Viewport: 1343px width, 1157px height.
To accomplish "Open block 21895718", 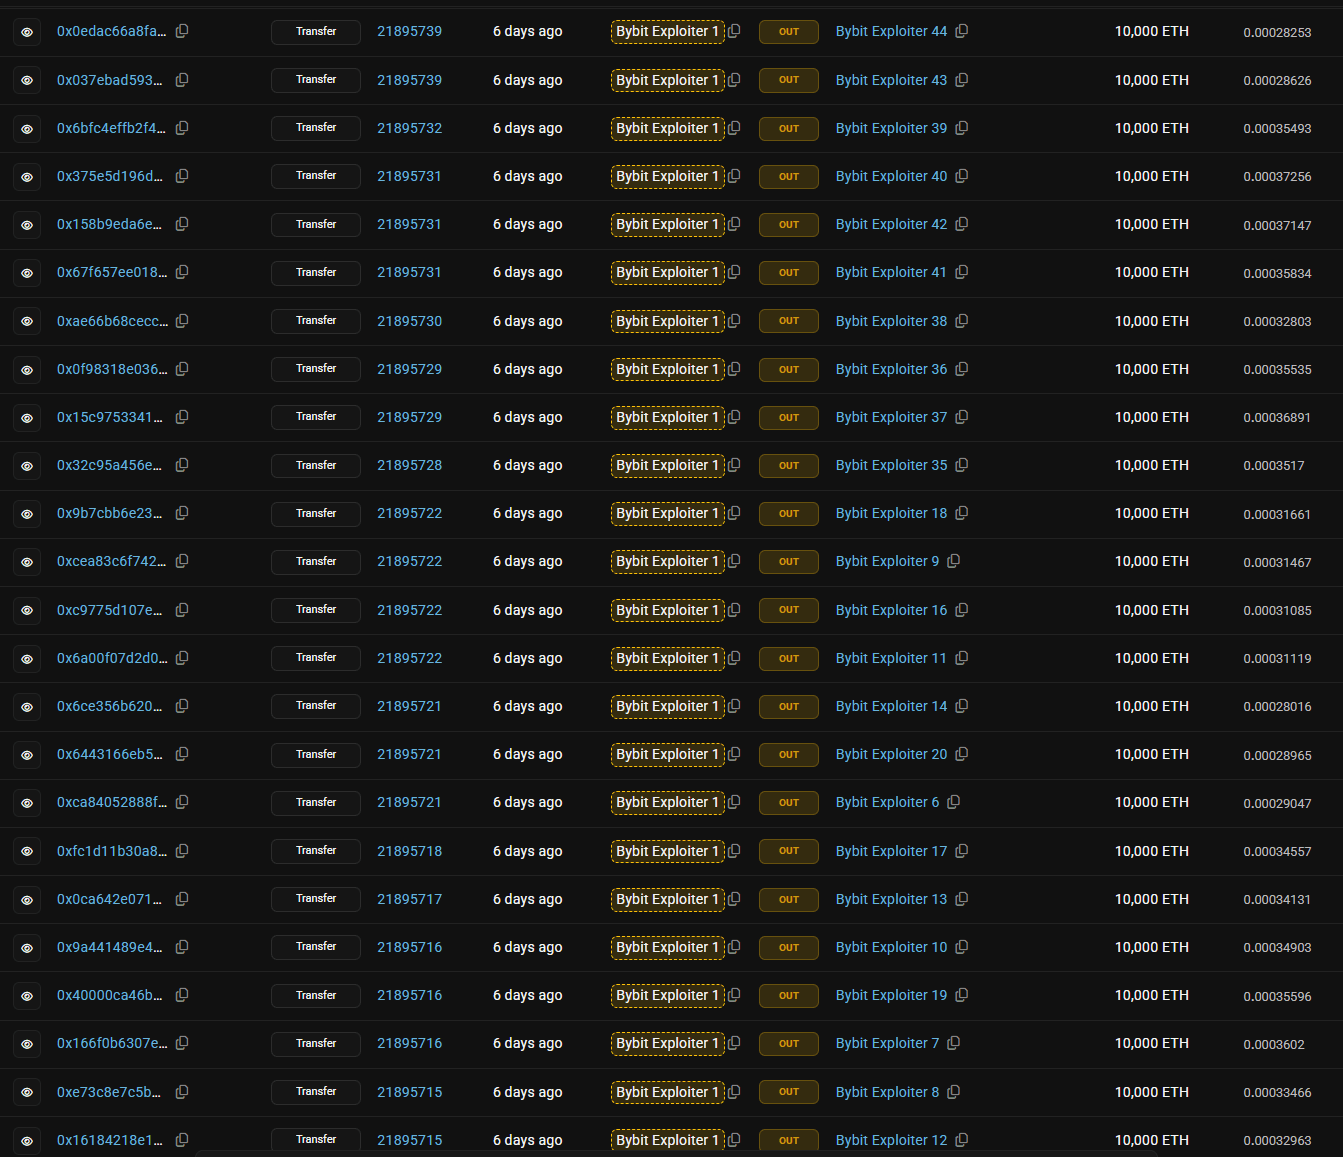I will [410, 851].
